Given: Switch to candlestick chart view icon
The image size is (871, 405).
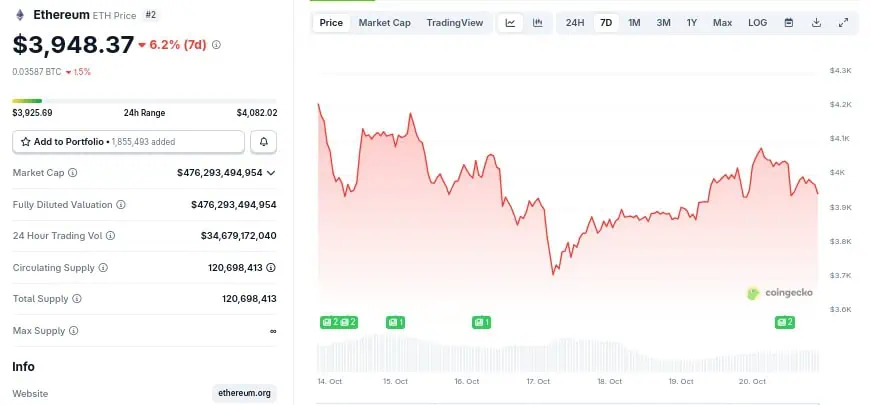Looking at the screenshot, I should point(537,23).
